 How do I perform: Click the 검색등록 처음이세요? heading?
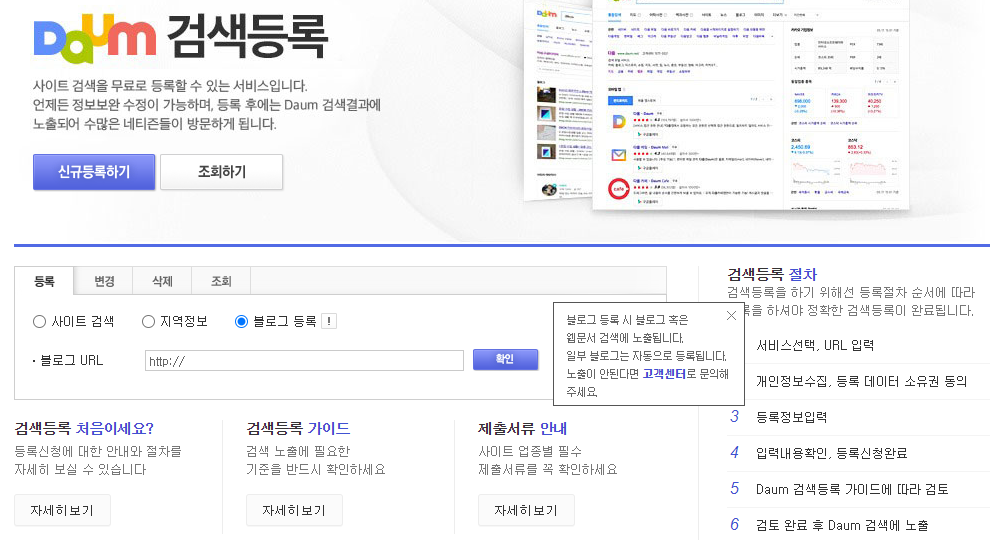pyautogui.click(x=84, y=428)
